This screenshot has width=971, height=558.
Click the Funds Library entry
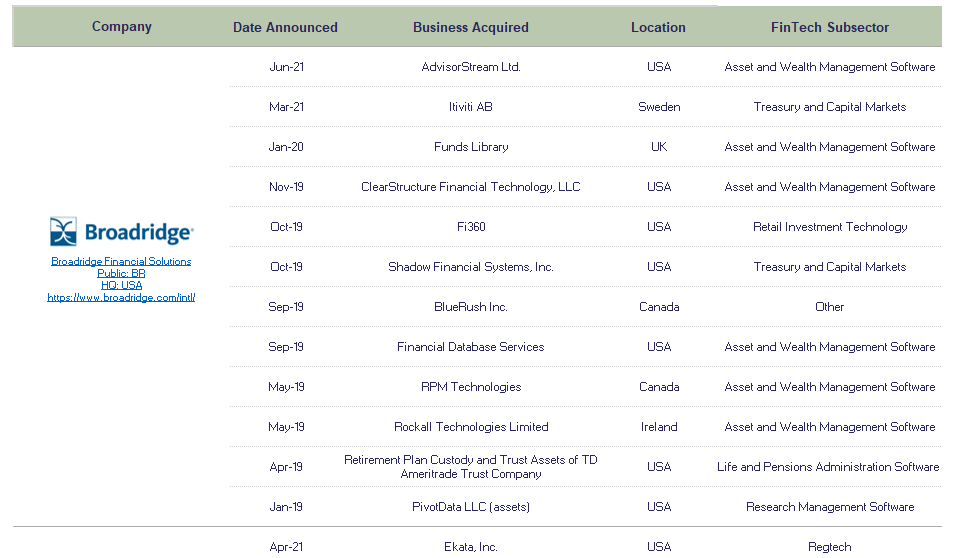pyautogui.click(x=471, y=147)
